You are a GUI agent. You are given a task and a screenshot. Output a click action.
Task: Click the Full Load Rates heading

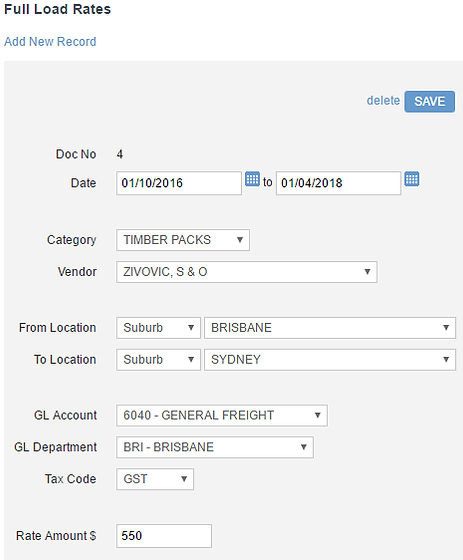(x=58, y=9)
